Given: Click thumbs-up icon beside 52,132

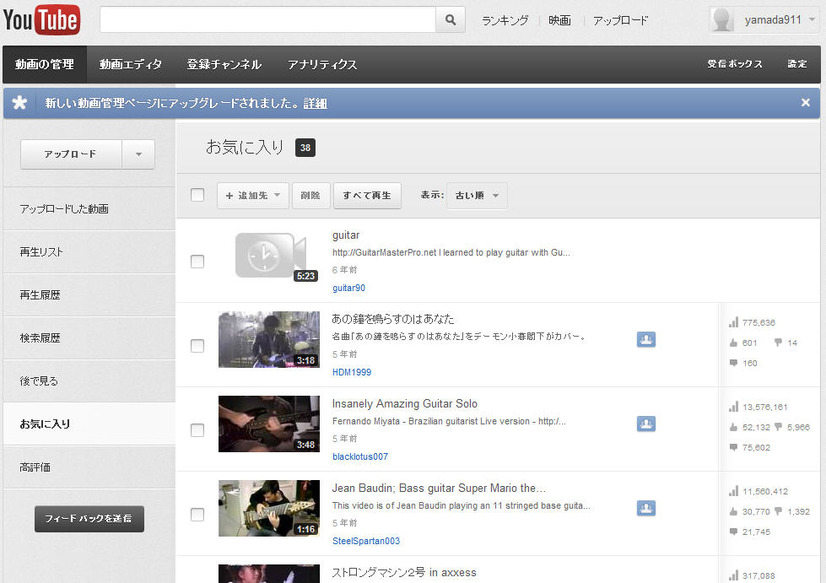Looking at the screenshot, I should click(733, 427).
